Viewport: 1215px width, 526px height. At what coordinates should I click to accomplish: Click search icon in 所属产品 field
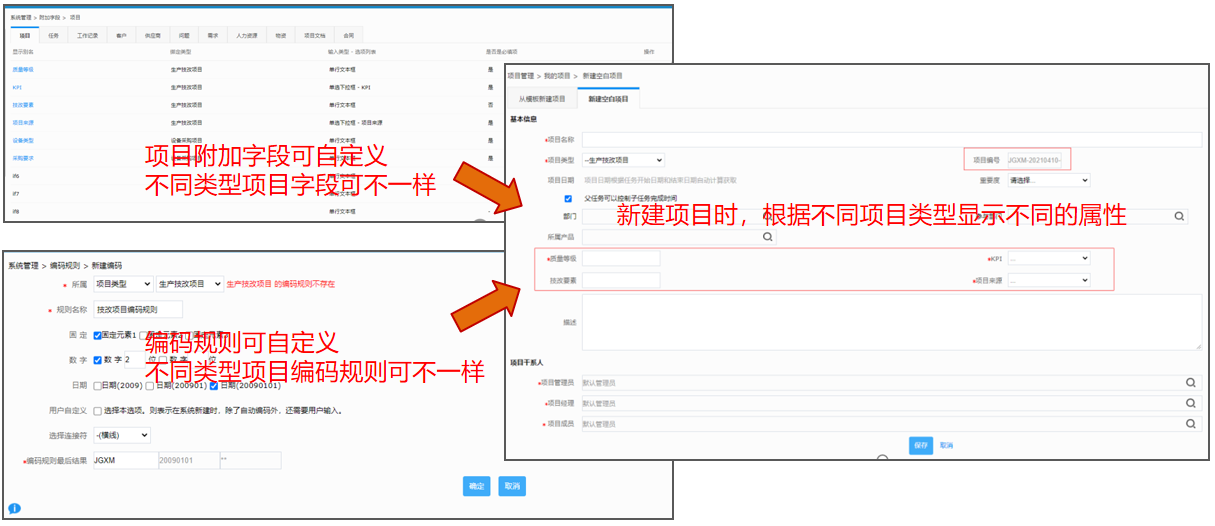tap(767, 237)
